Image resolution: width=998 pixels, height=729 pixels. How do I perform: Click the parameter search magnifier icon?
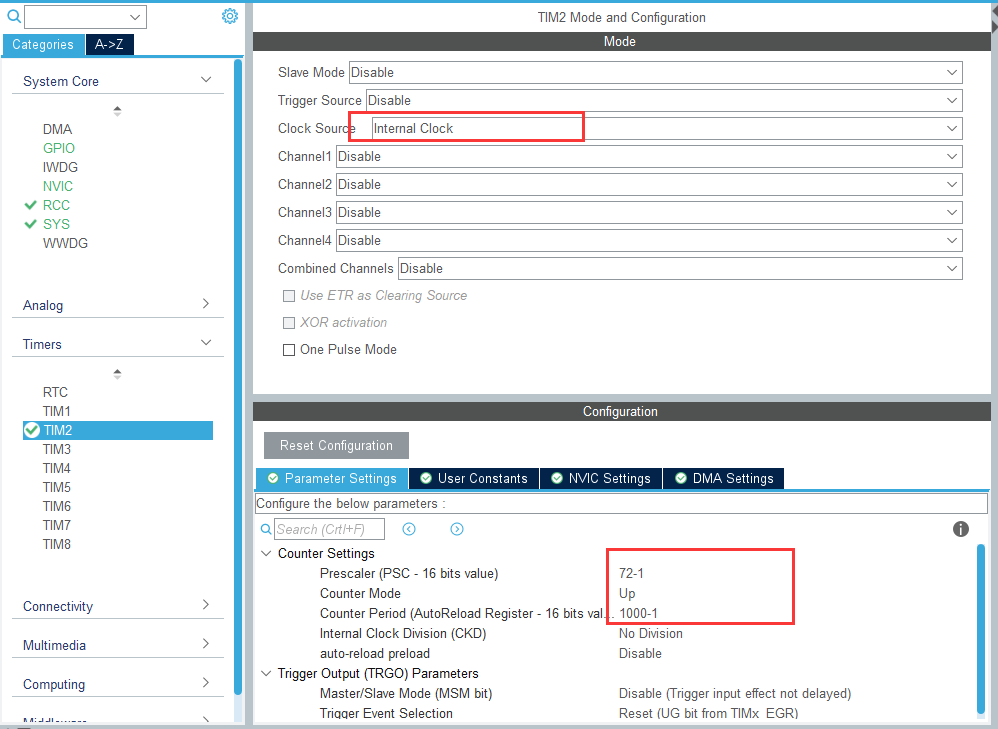[266, 529]
